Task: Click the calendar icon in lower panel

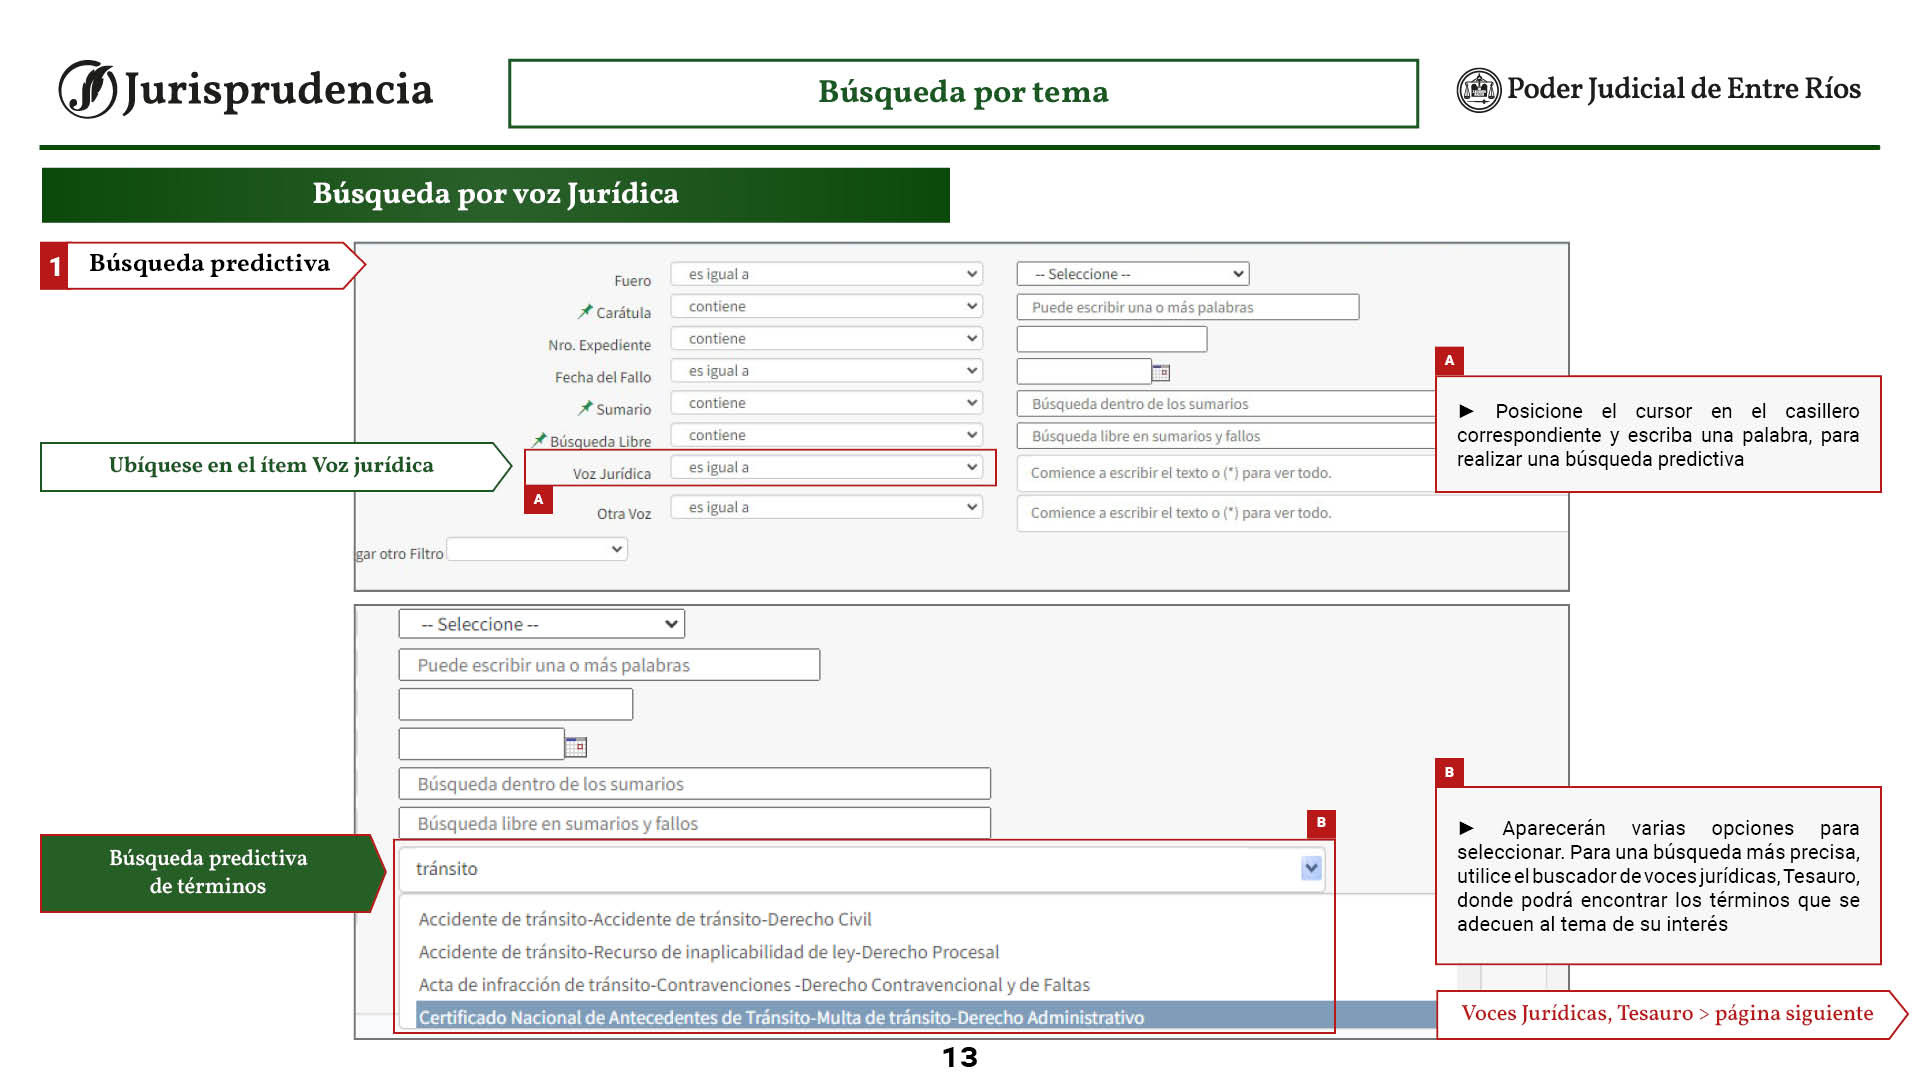Action: click(x=576, y=747)
